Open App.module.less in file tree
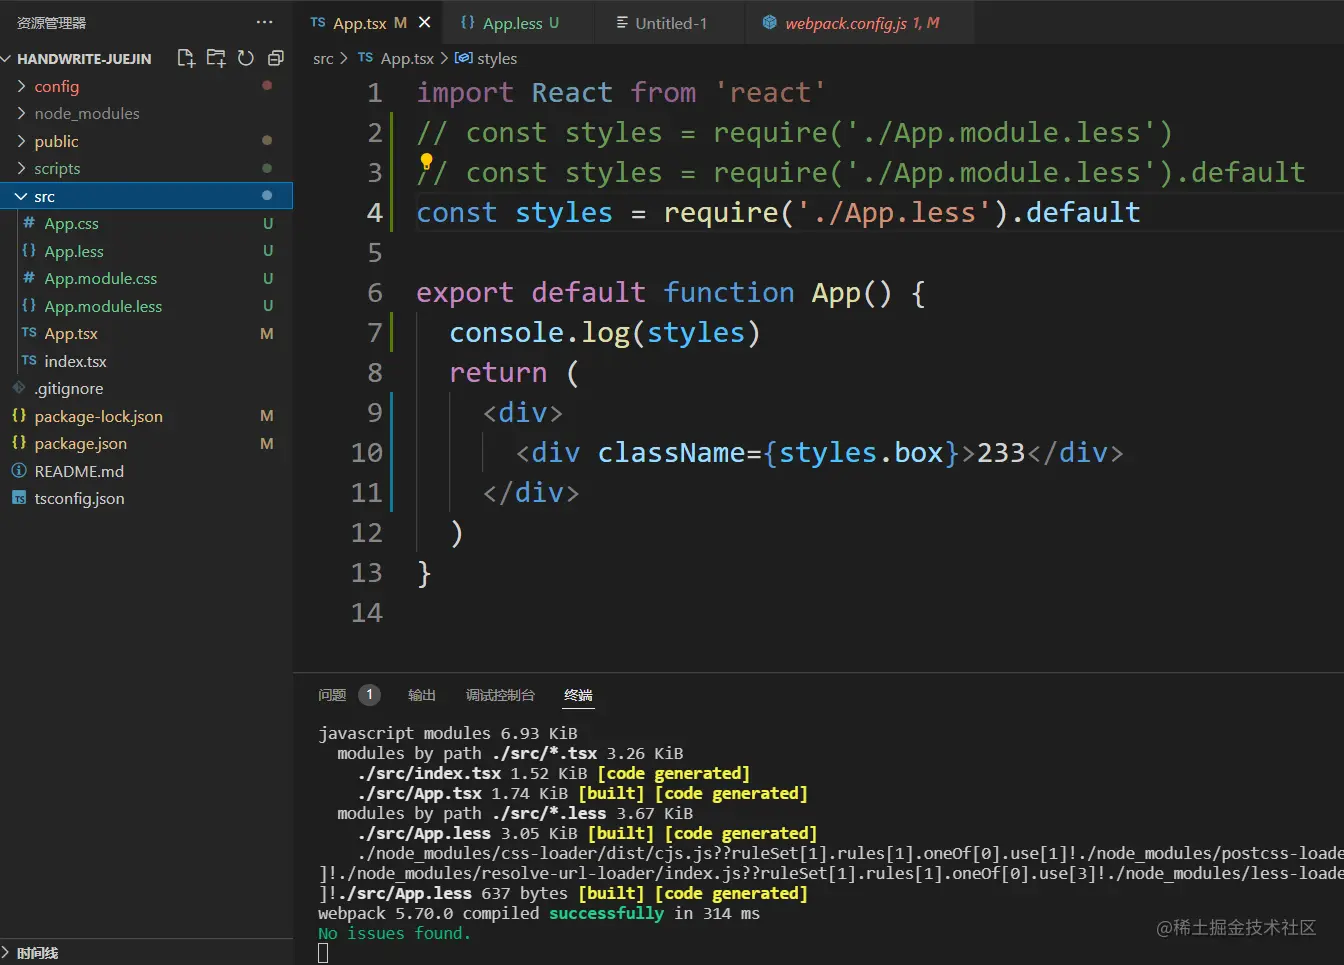Screen dimensions: 1344x965 103,306
